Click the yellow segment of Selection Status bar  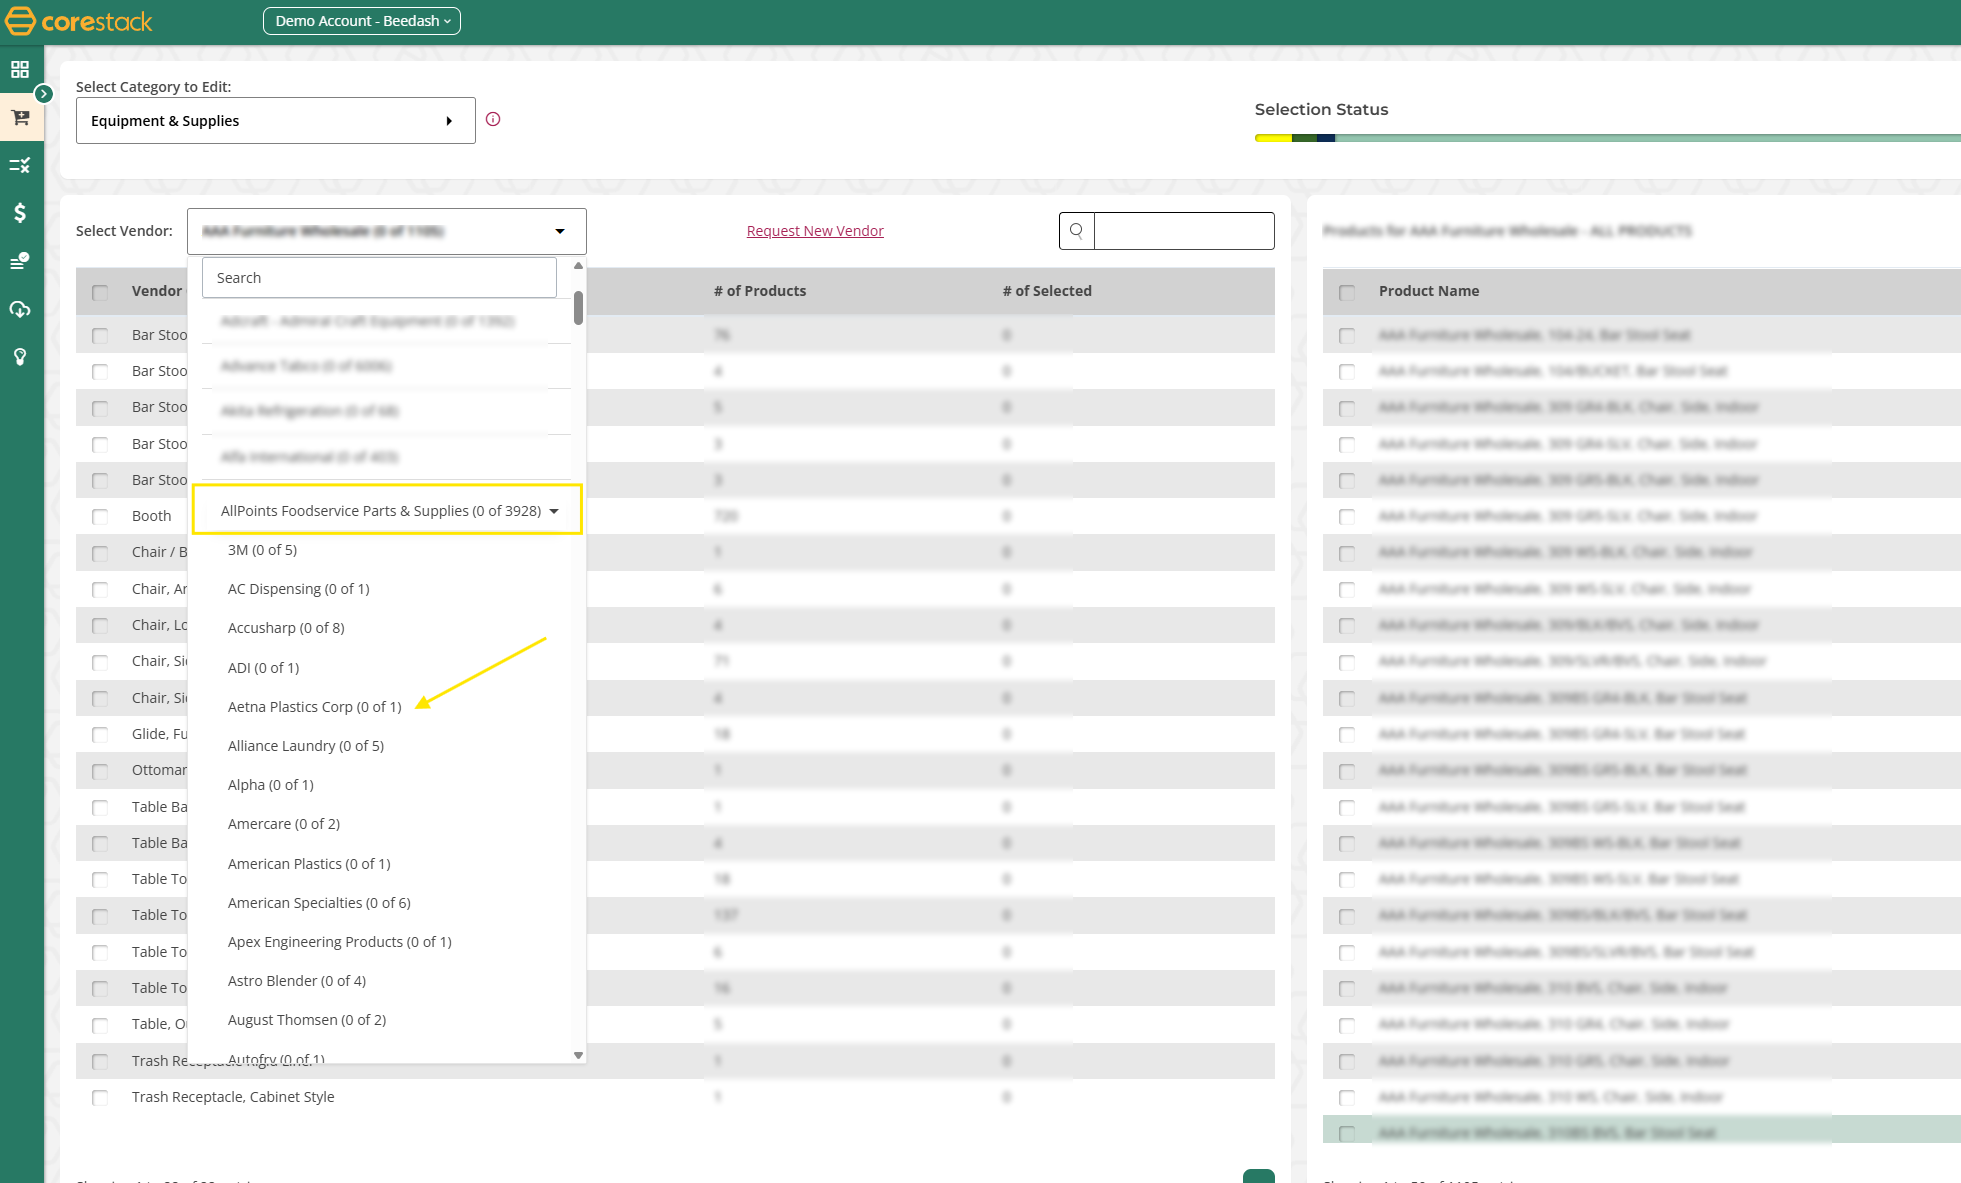point(1273,138)
